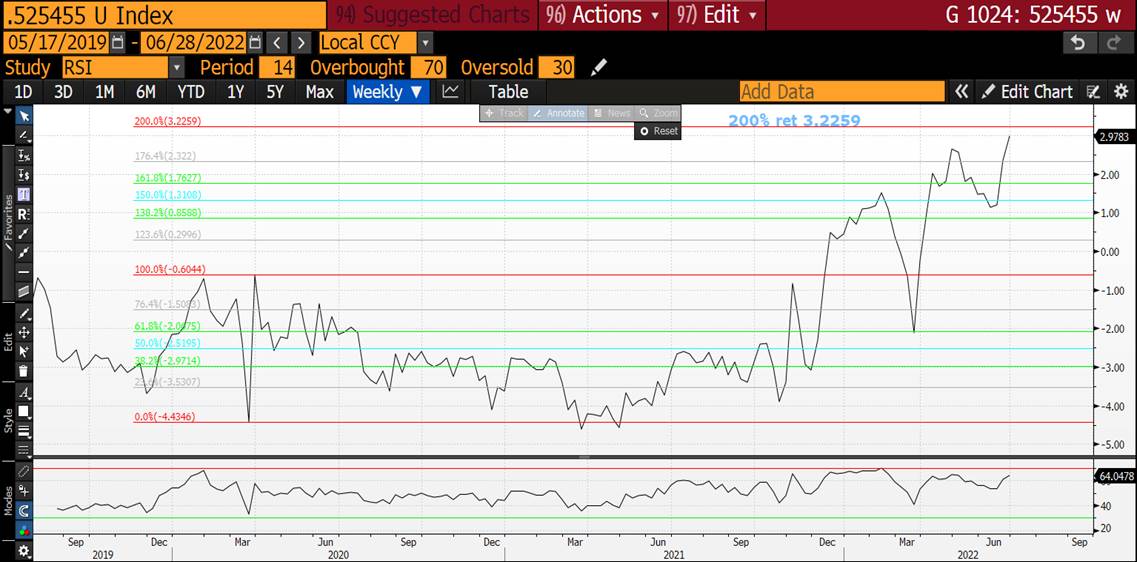Click the Oversold 30 field

[x=557, y=68]
